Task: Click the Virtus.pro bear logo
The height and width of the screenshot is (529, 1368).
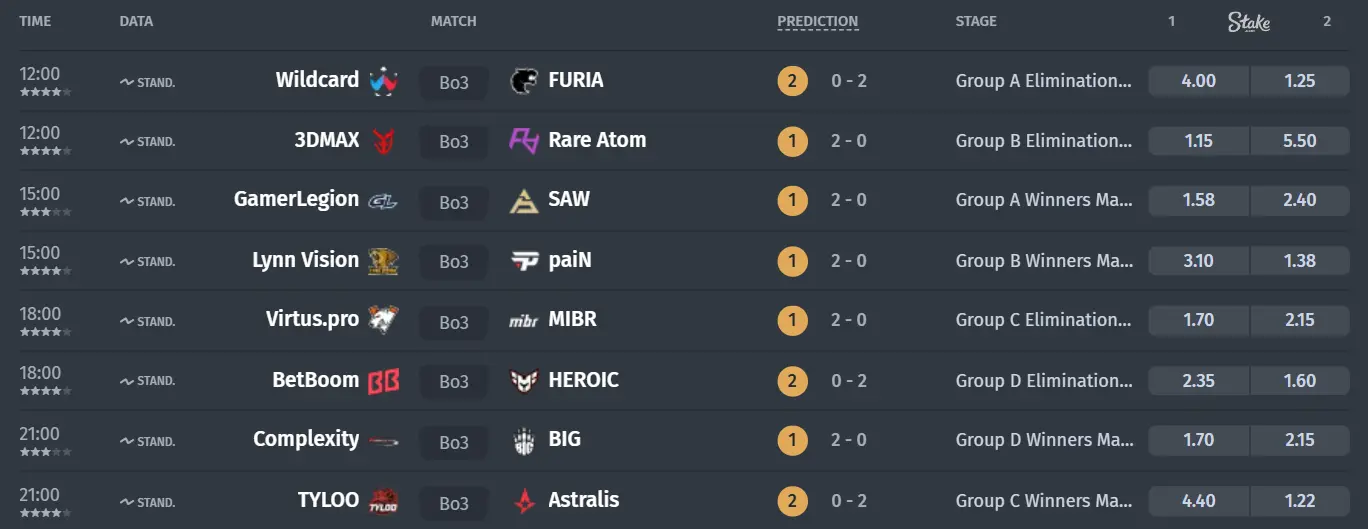Action: tap(383, 320)
